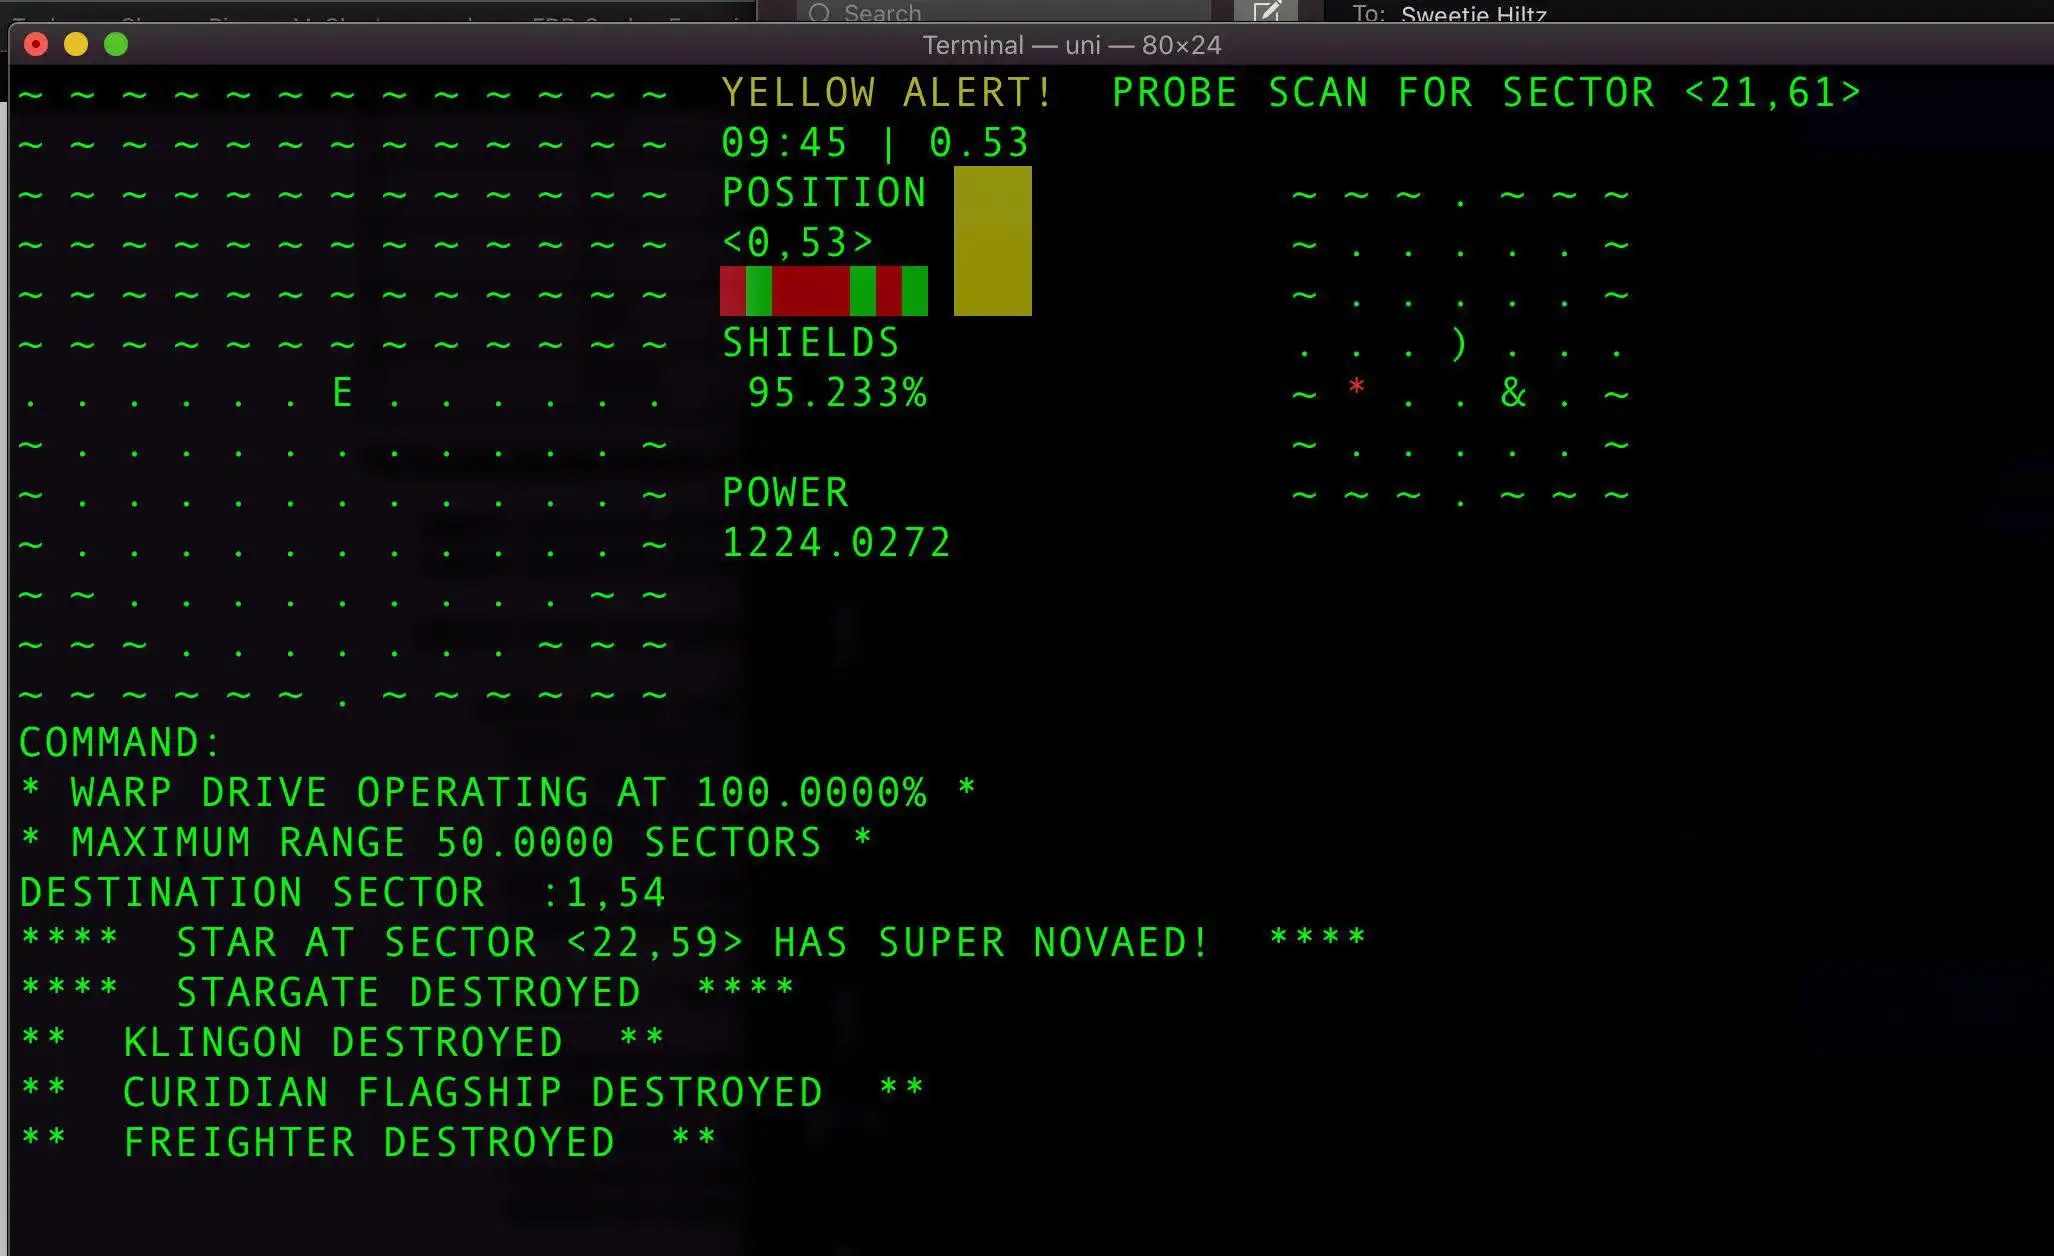Click the ampersand symbol in probe scan
This screenshot has width=2054, height=1256.
tap(1513, 393)
